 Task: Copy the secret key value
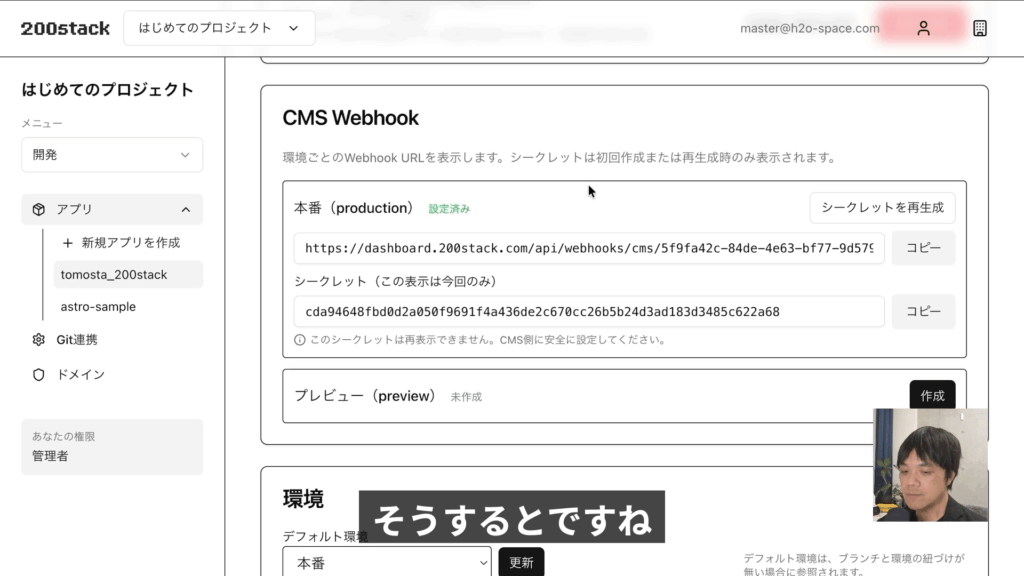pos(923,311)
